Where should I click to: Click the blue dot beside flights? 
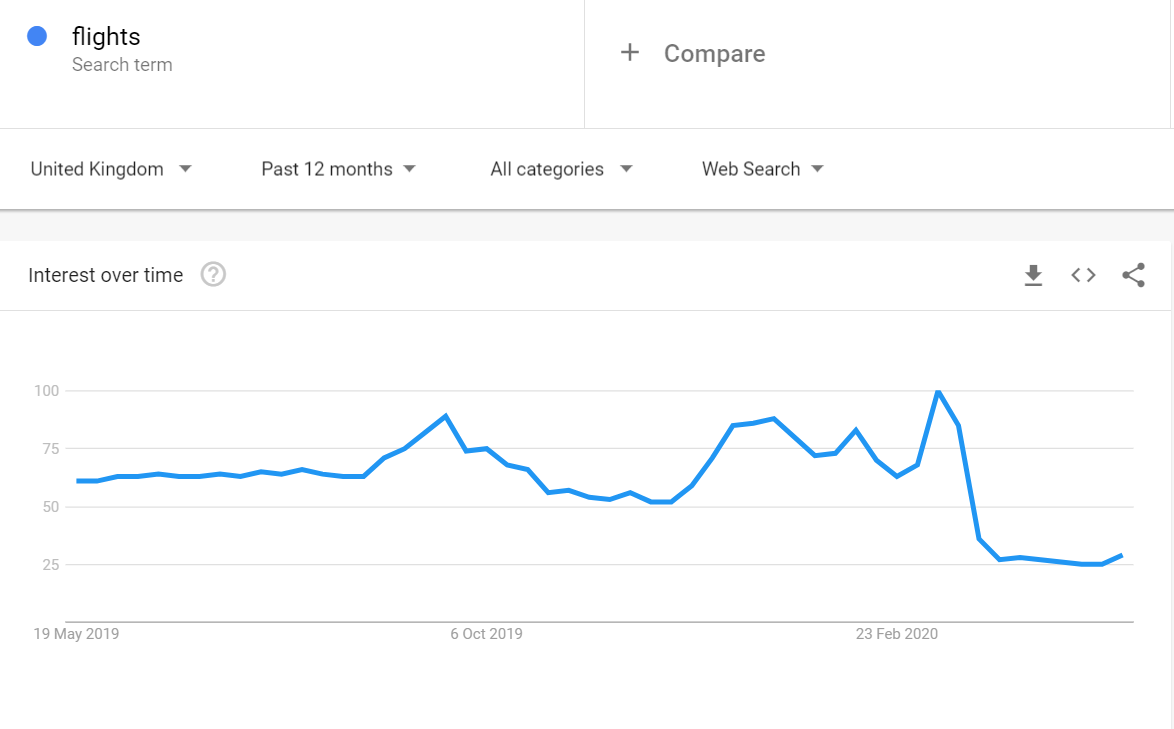tap(37, 37)
